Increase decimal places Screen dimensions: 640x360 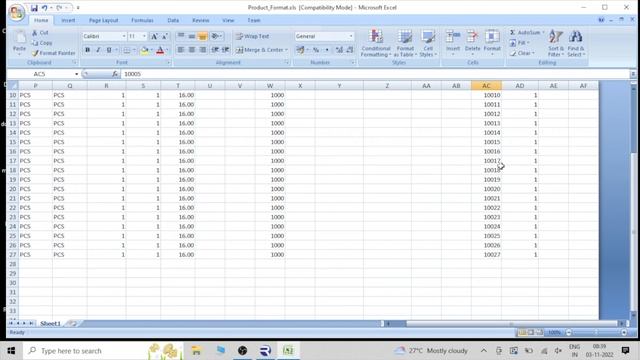pyautogui.click(x=339, y=50)
